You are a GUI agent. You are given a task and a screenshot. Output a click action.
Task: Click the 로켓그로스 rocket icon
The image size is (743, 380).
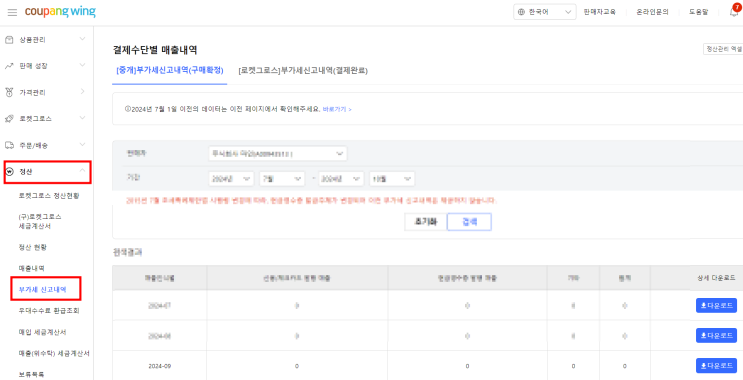tap(9, 118)
